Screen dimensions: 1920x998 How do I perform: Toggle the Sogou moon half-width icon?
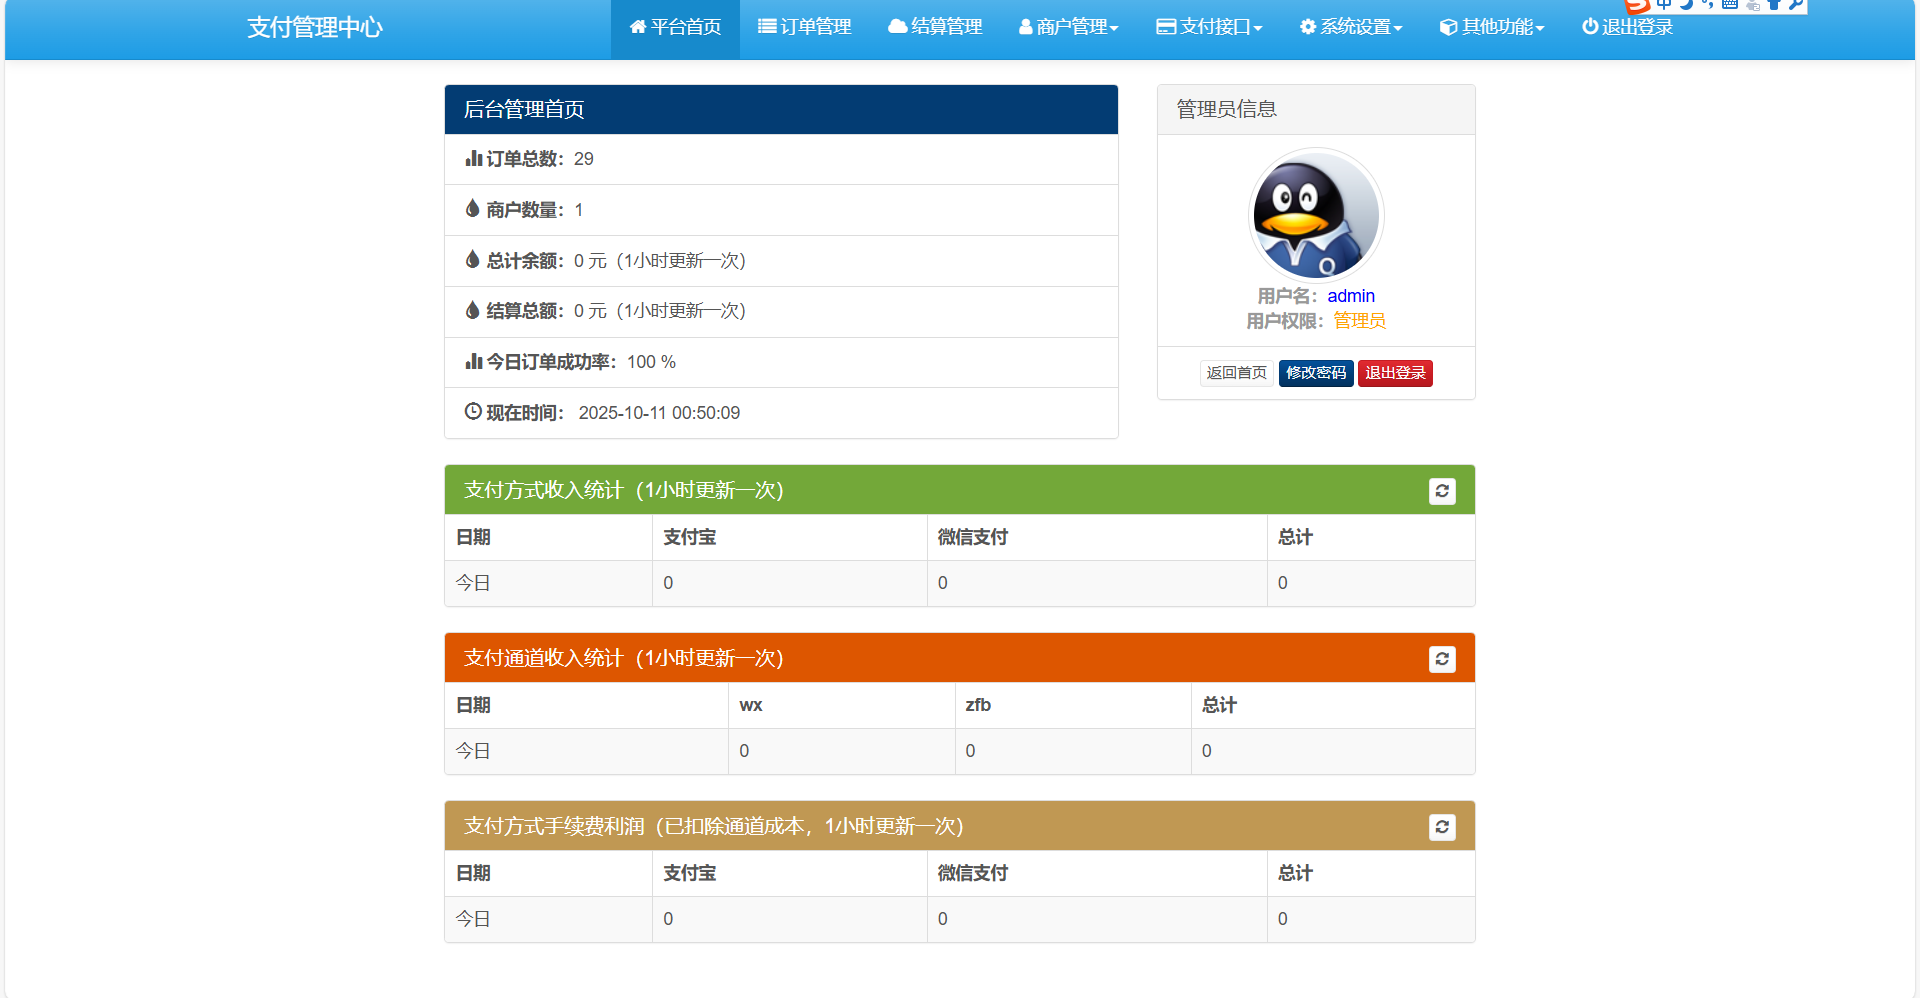click(1686, 4)
